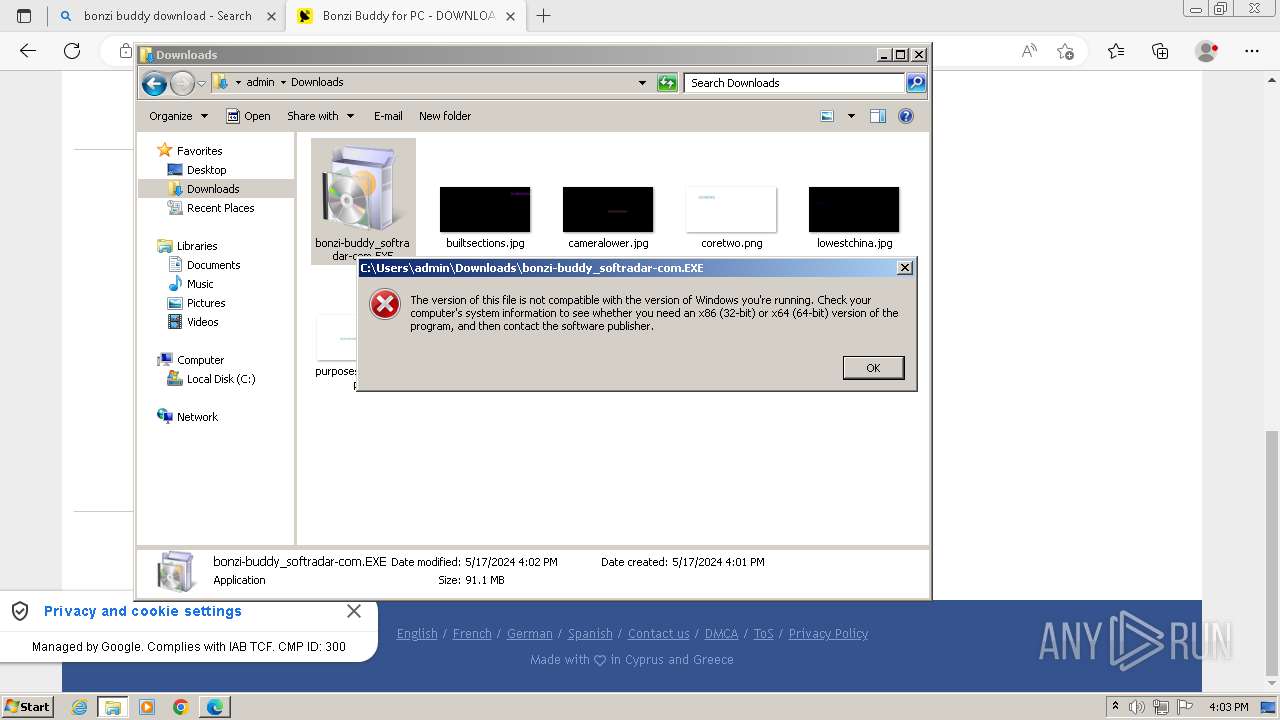Click Explorer Forward arrow button
The width and height of the screenshot is (1280, 720).
coord(182,83)
